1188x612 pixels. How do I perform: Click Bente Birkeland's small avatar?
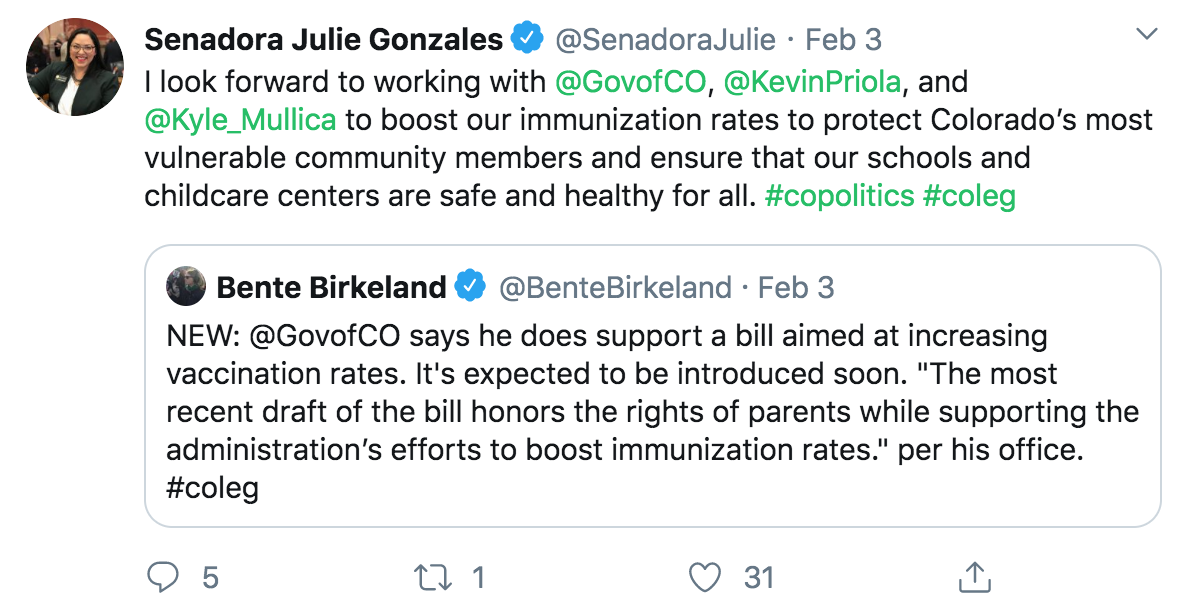click(x=186, y=288)
